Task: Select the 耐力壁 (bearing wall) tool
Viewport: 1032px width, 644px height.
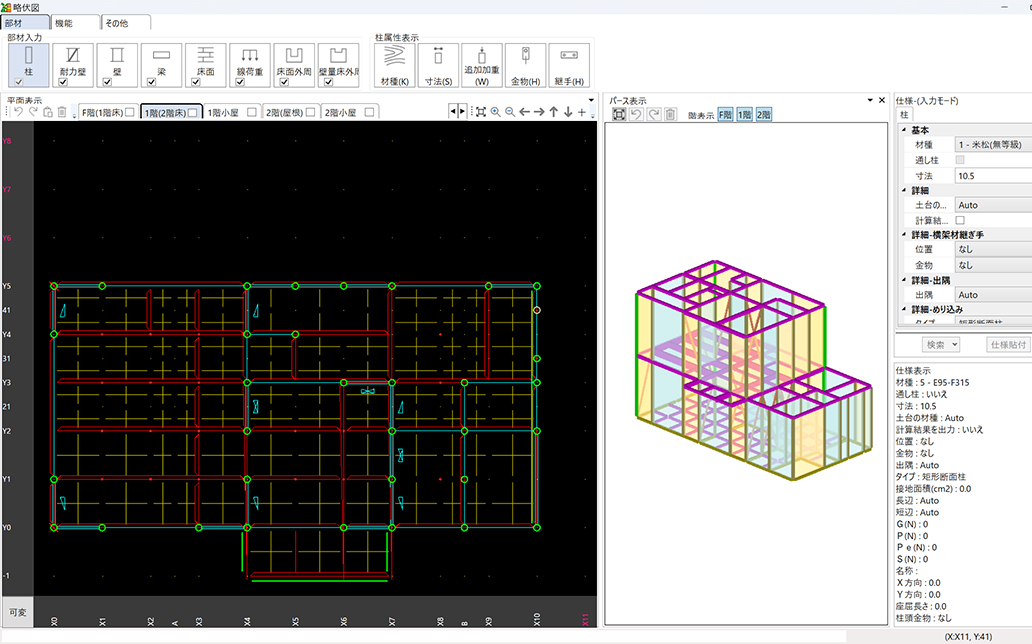Action: (72, 60)
